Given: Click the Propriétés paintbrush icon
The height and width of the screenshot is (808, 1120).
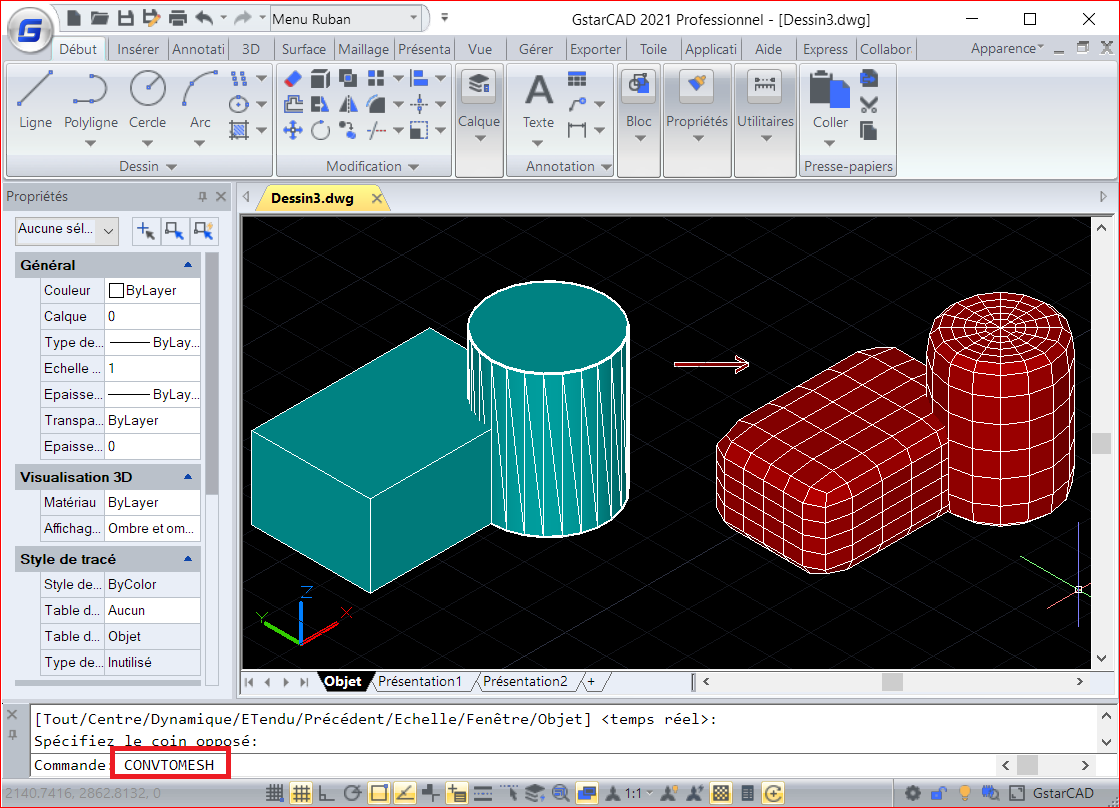Looking at the screenshot, I should (696, 85).
